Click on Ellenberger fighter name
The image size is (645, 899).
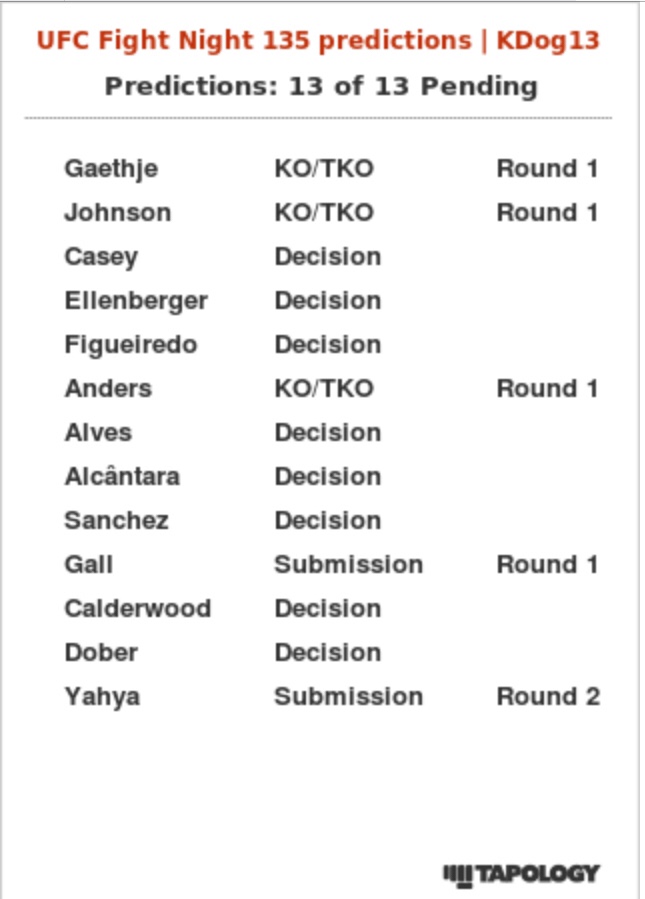coord(136,301)
